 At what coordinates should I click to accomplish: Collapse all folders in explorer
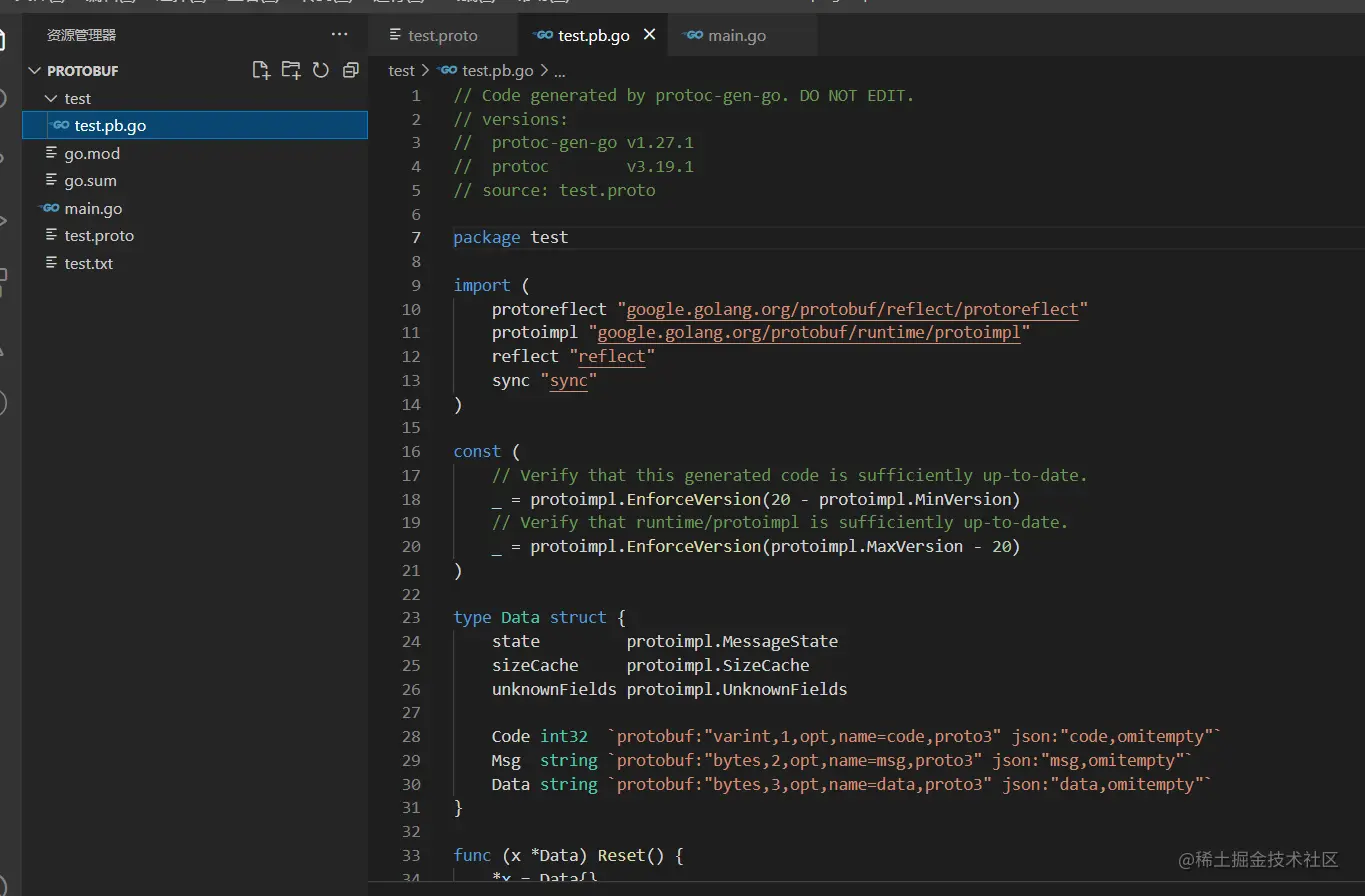(350, 70)
